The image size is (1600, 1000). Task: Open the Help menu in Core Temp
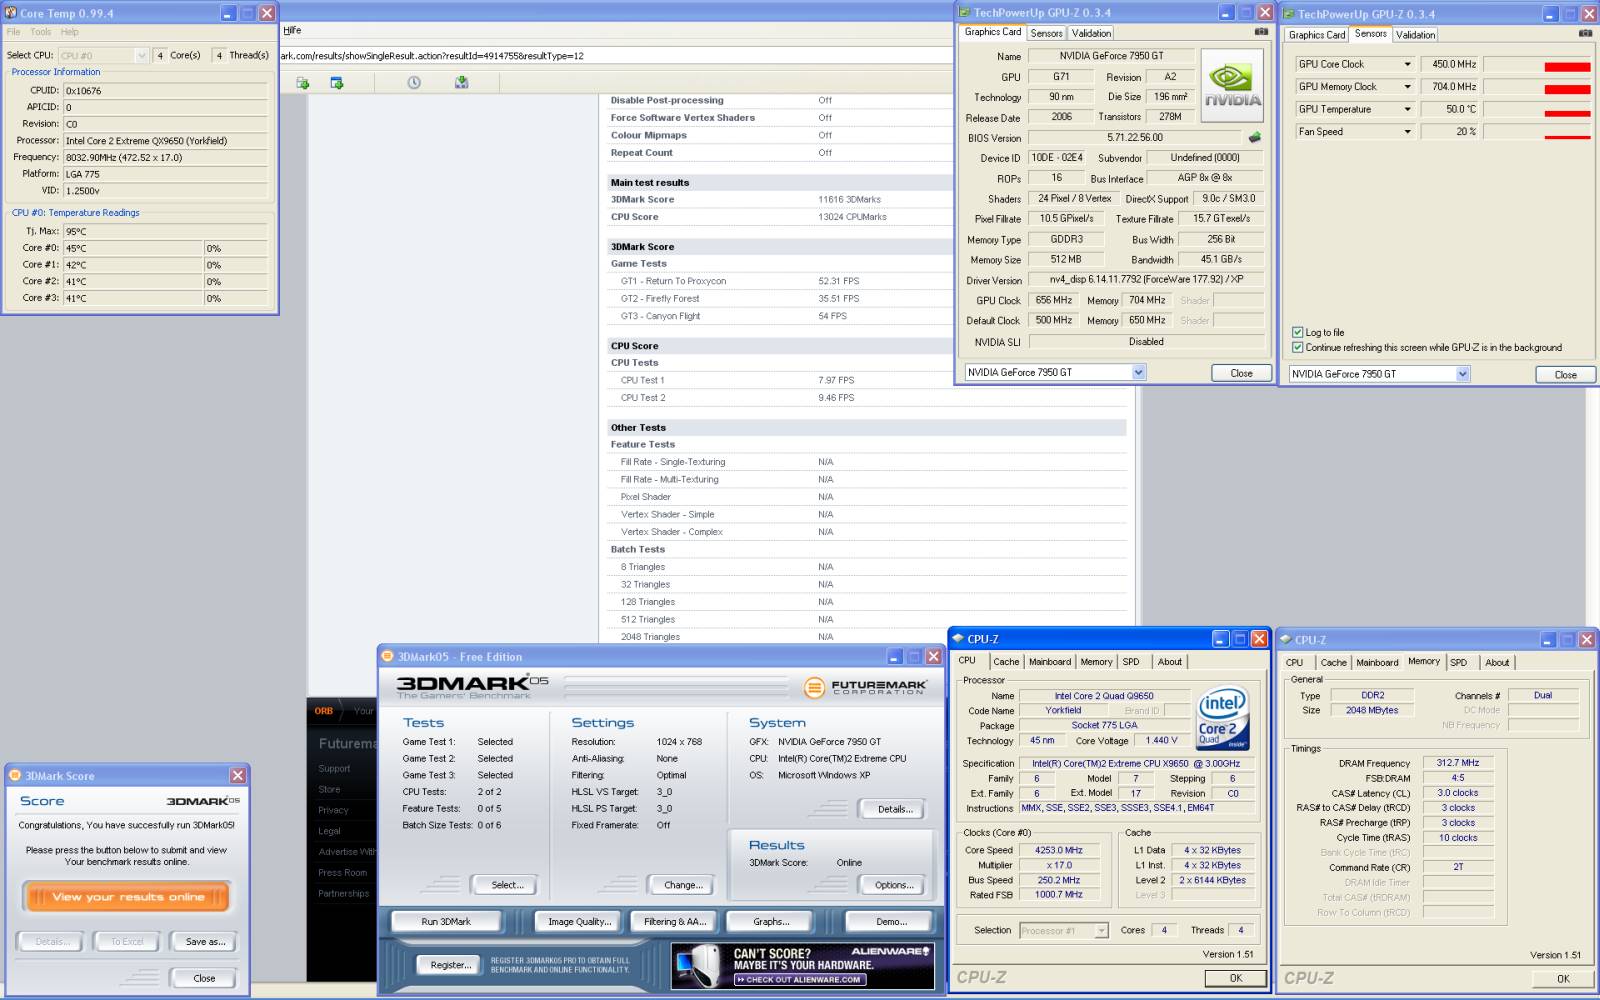pos(69,32)
